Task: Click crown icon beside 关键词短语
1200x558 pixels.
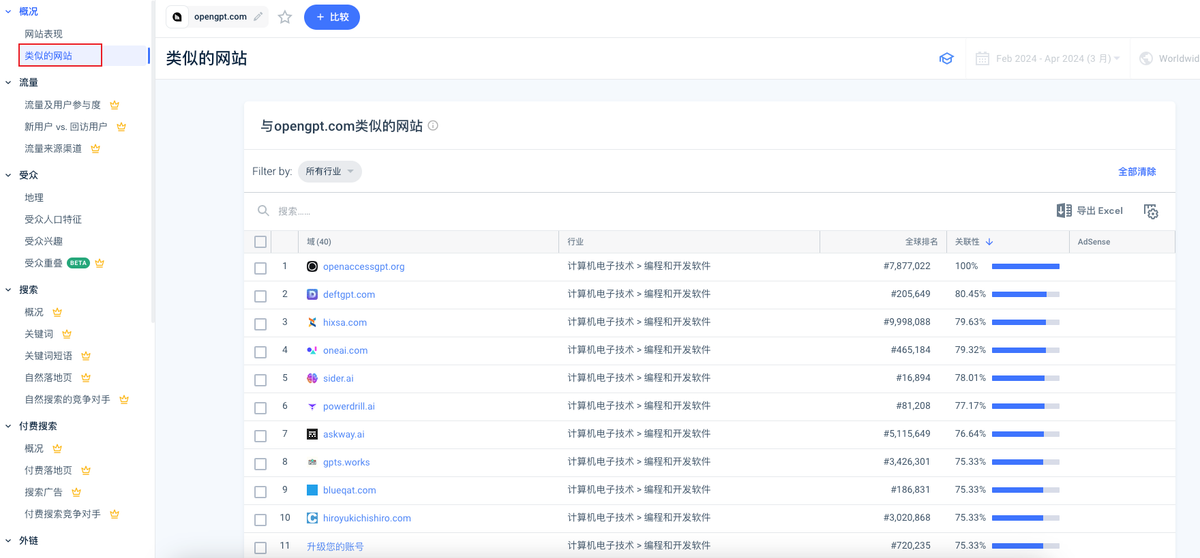Action: pos(86,356)
